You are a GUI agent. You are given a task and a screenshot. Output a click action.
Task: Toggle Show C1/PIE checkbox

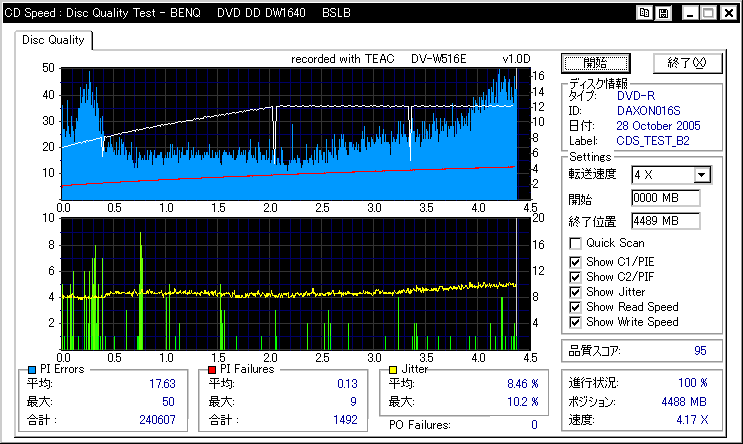tap(575, 262)
